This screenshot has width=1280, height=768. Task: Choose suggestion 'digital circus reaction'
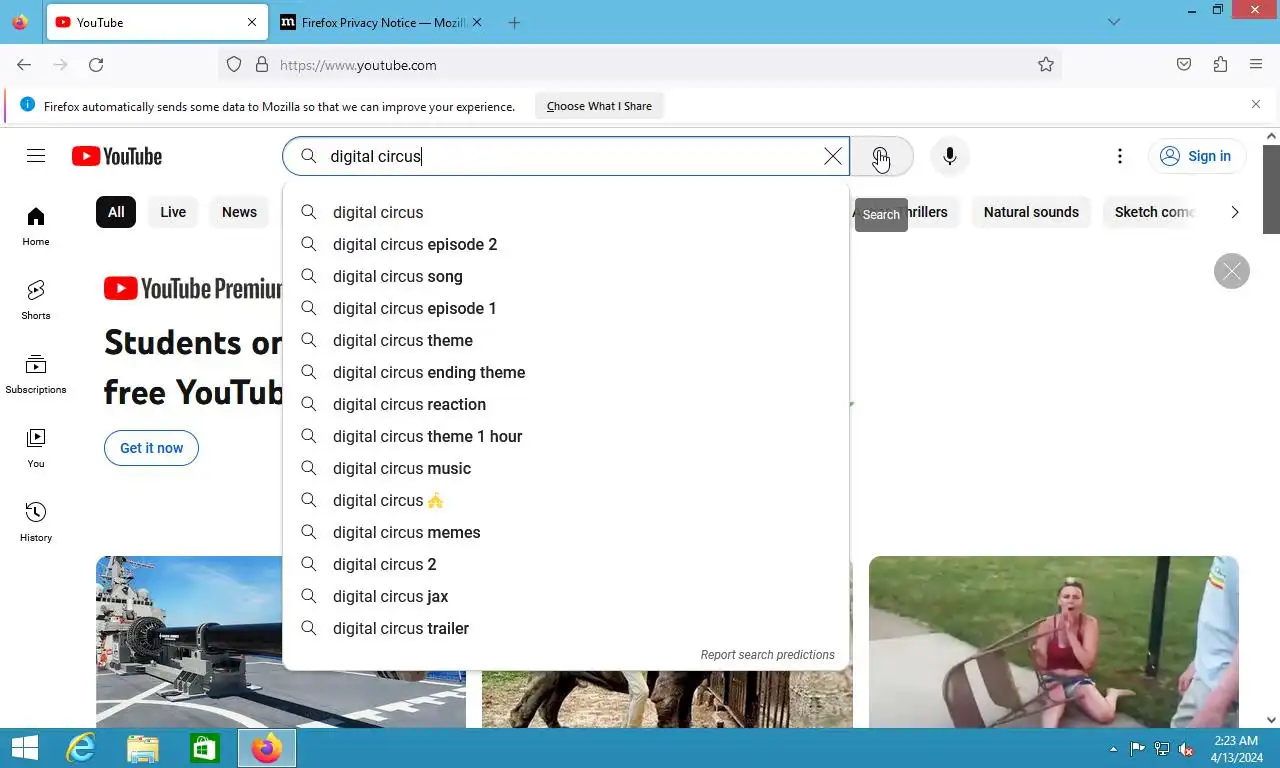(566, 404)
